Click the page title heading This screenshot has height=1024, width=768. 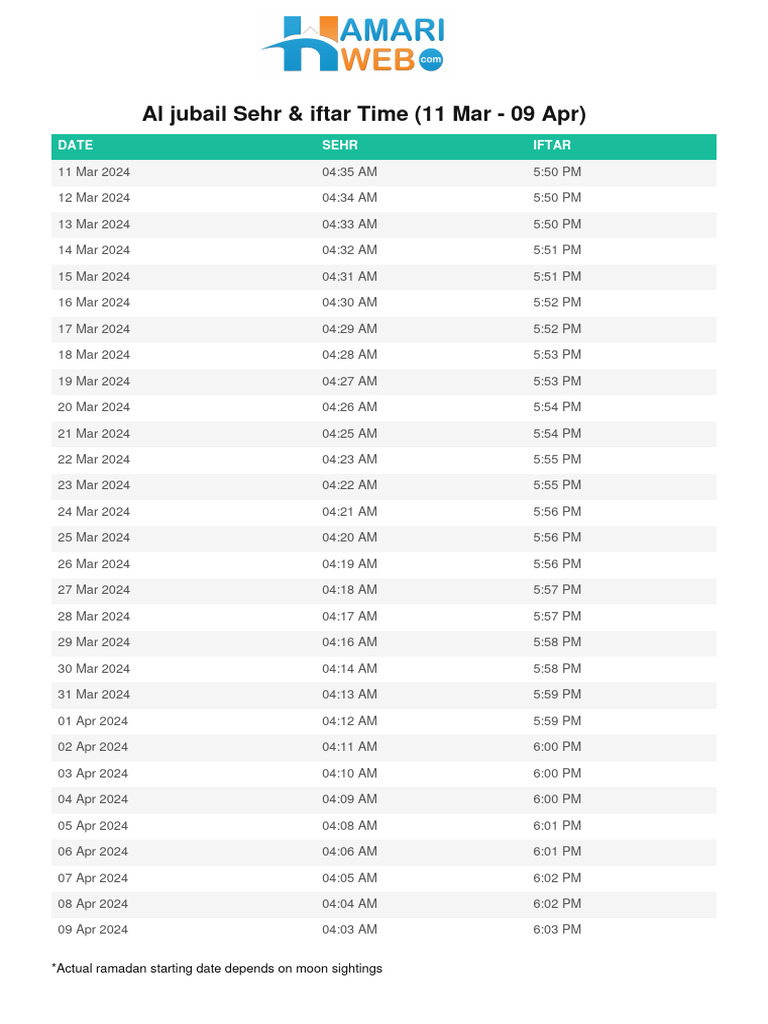[x=364, y=114]
